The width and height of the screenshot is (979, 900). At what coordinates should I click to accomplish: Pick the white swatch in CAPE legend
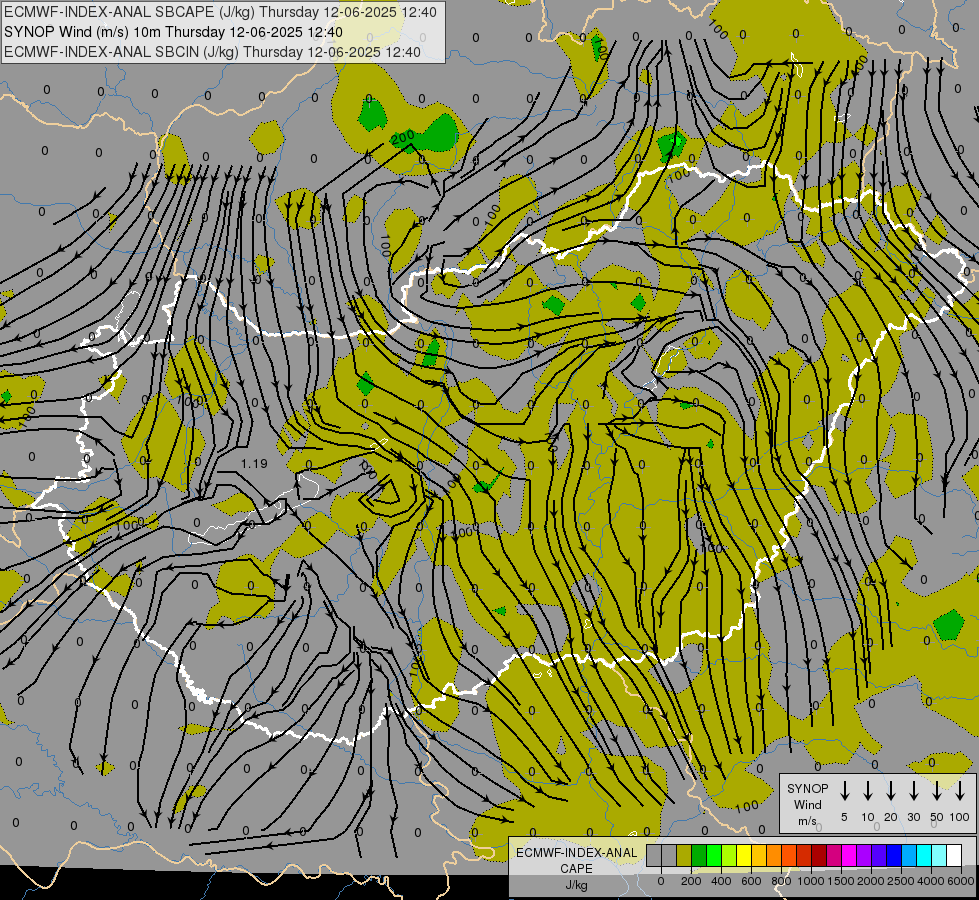953,855
